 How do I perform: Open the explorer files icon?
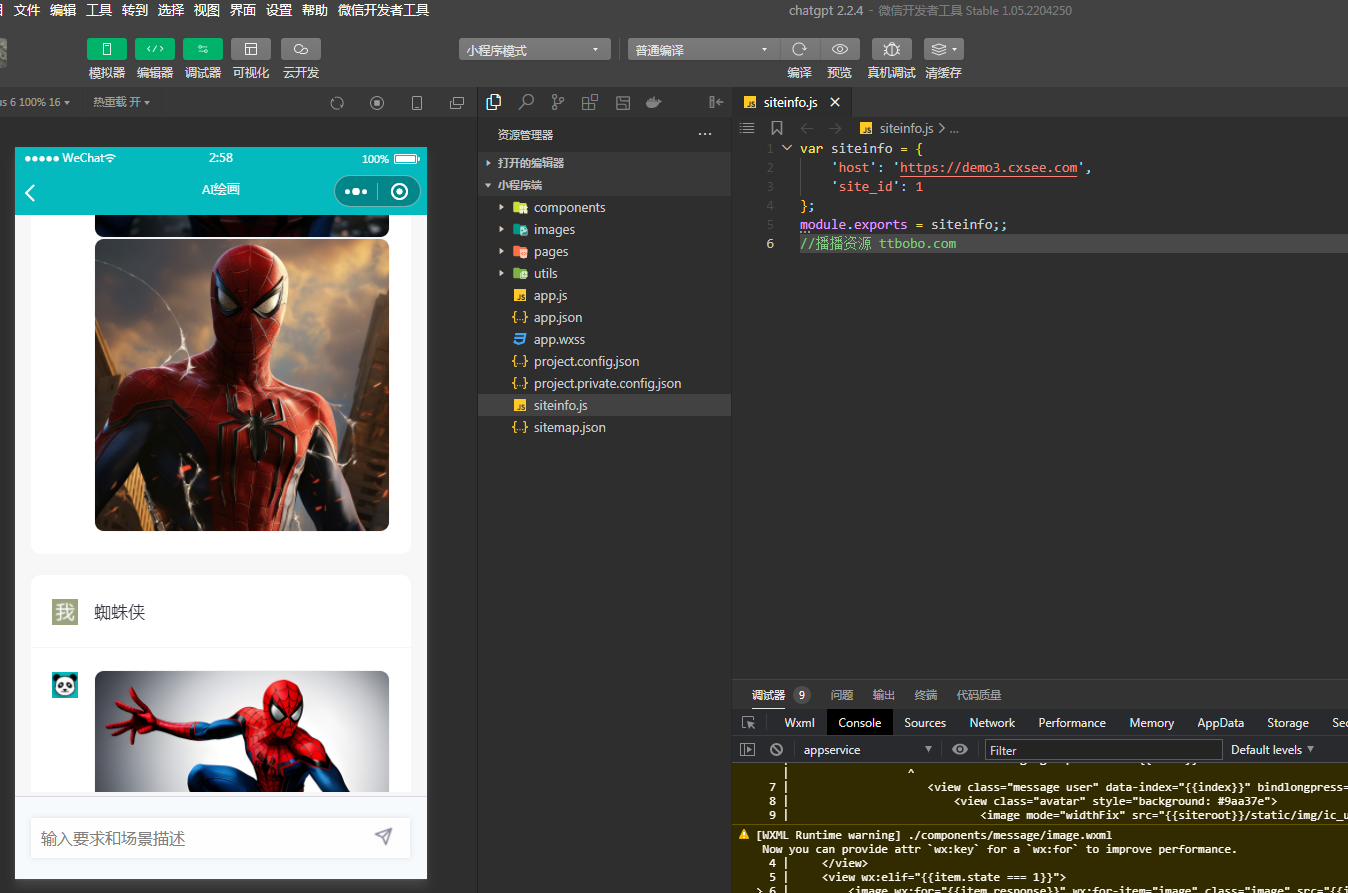pyautogui.click(x=493, y=102)
